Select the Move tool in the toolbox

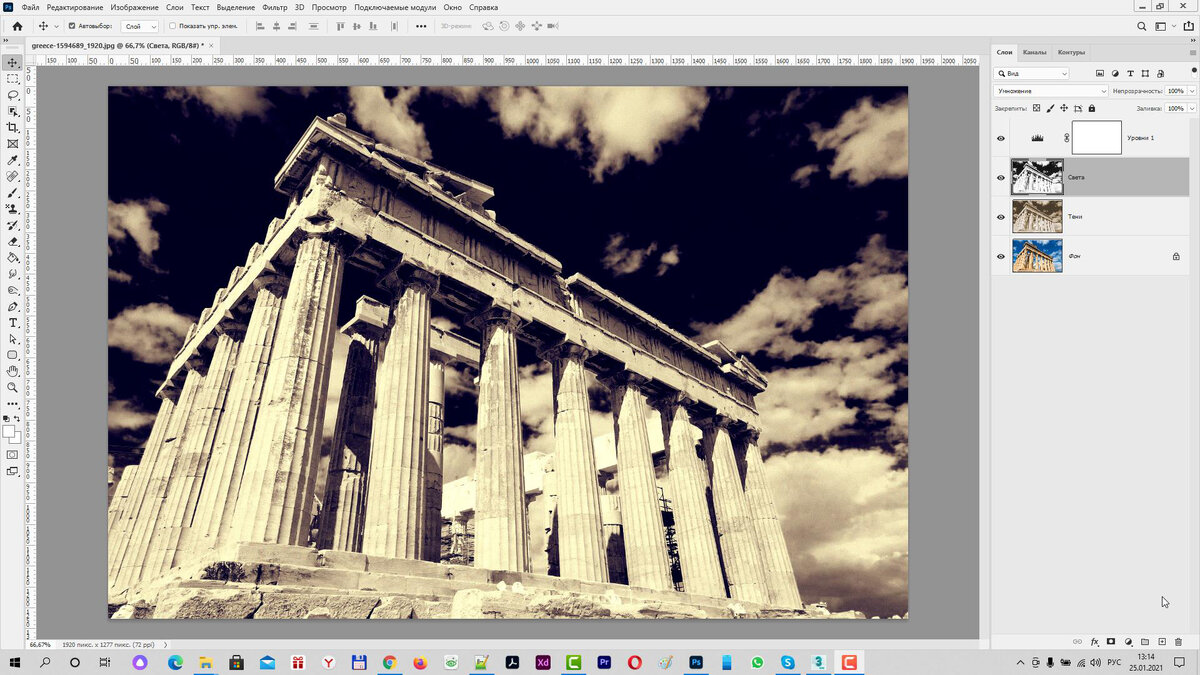(x=13, y=62)
